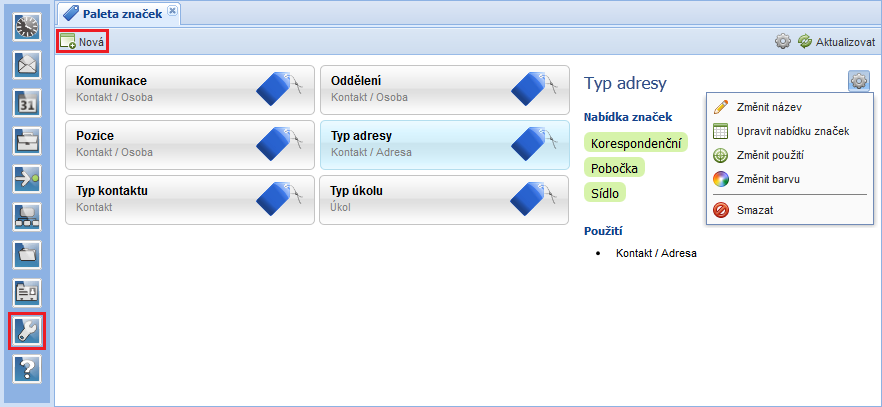Open the wrench settings sidebar icon
The height and width of the screenshot is (407, 882).
click(x=26, y=331)
